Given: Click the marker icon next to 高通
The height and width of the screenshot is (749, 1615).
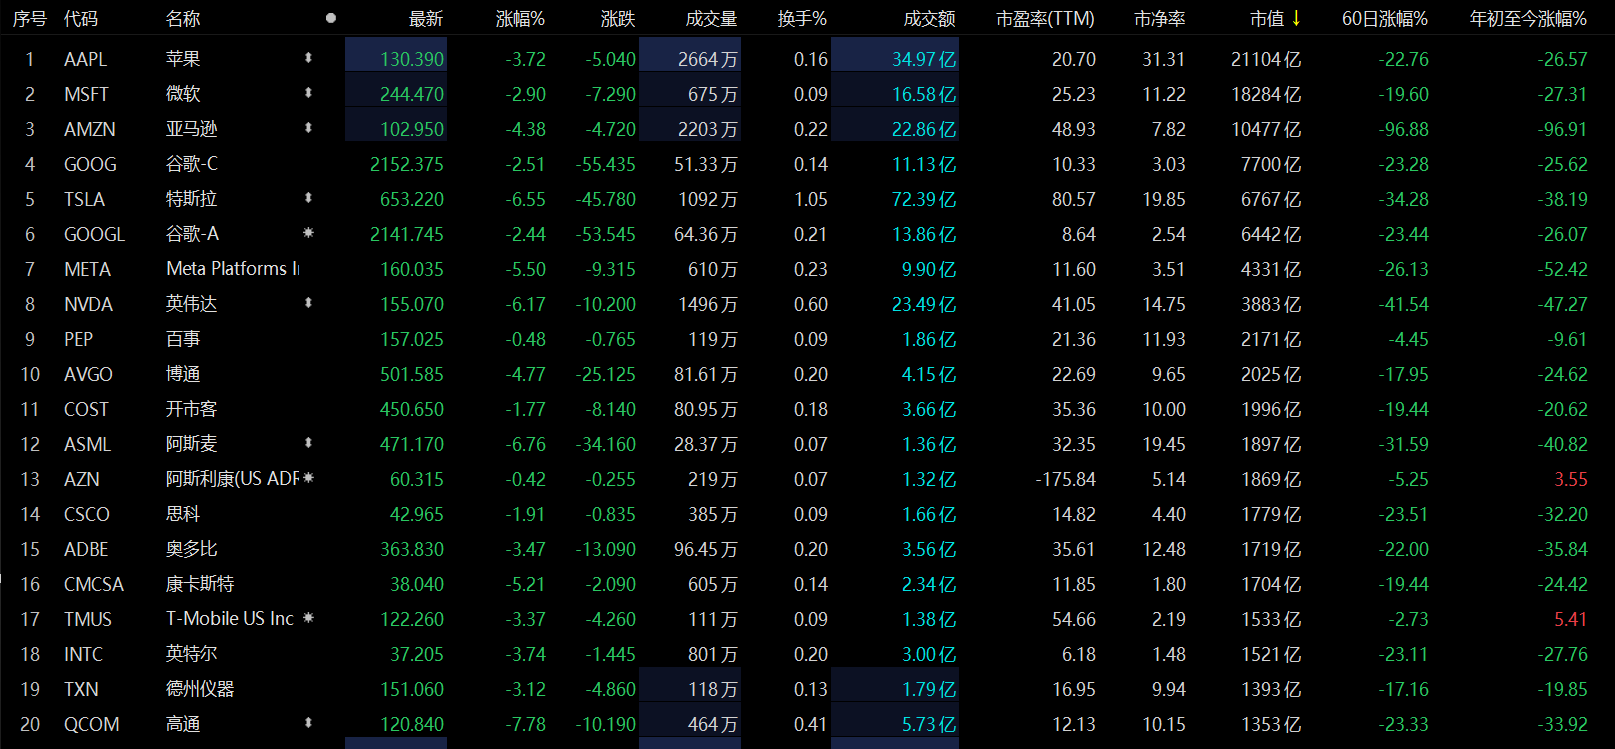Looking at the screenshot, I should [x=308, y=723].
